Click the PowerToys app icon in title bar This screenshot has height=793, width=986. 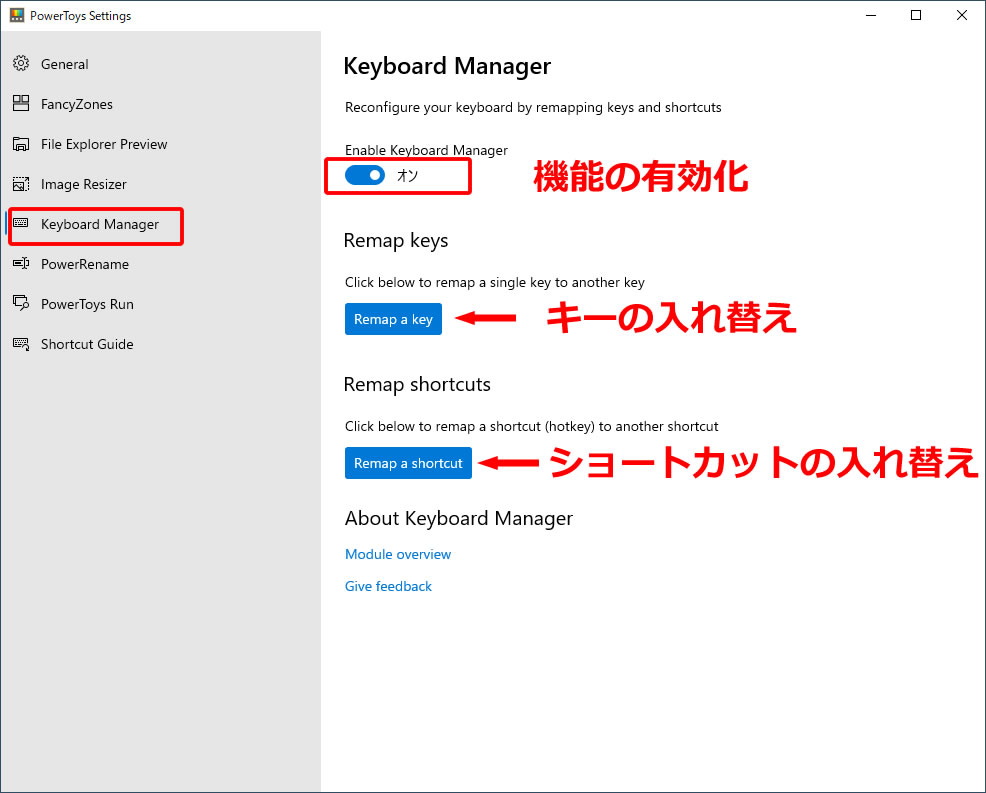click(17, 15)
